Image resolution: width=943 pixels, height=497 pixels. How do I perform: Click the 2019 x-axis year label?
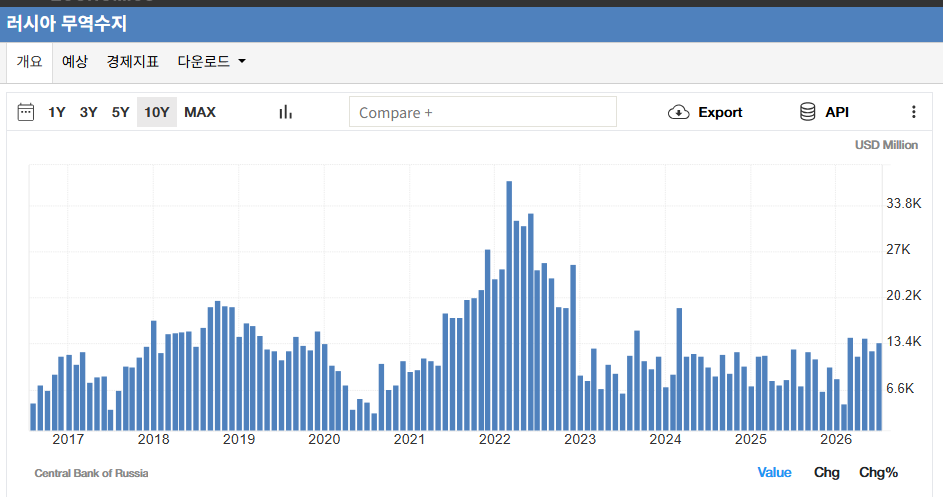tap(239, 439)
